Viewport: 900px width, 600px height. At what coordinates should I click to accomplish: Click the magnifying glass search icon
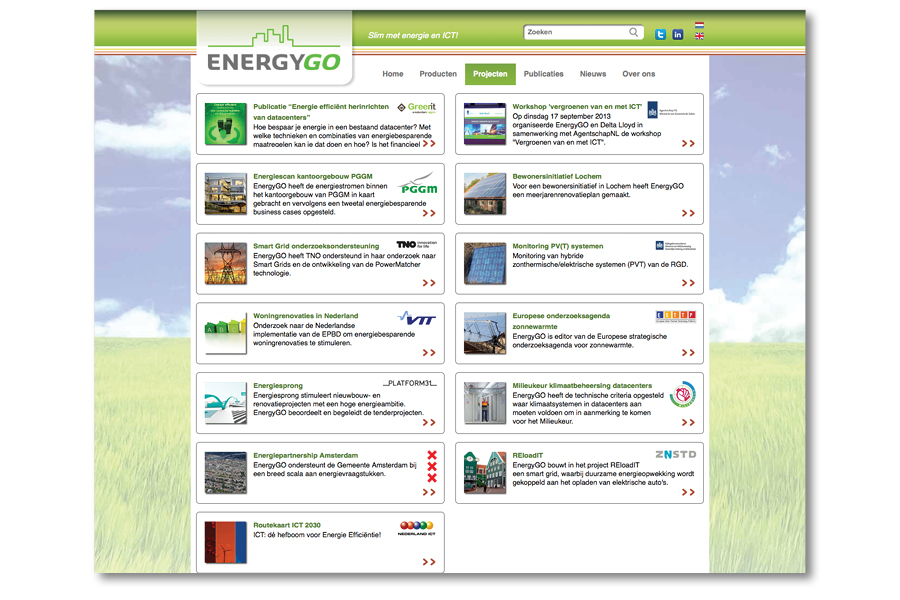(x=634, y=32)
